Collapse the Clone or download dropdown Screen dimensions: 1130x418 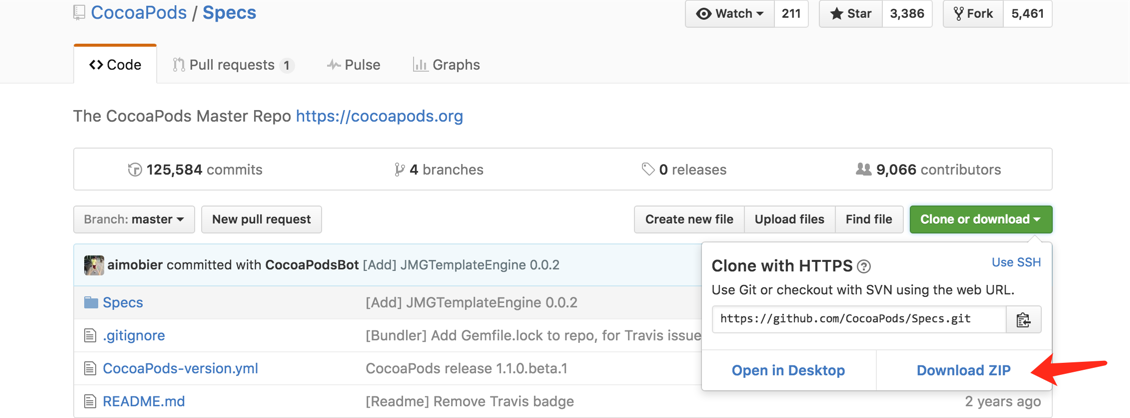[980, 219]
